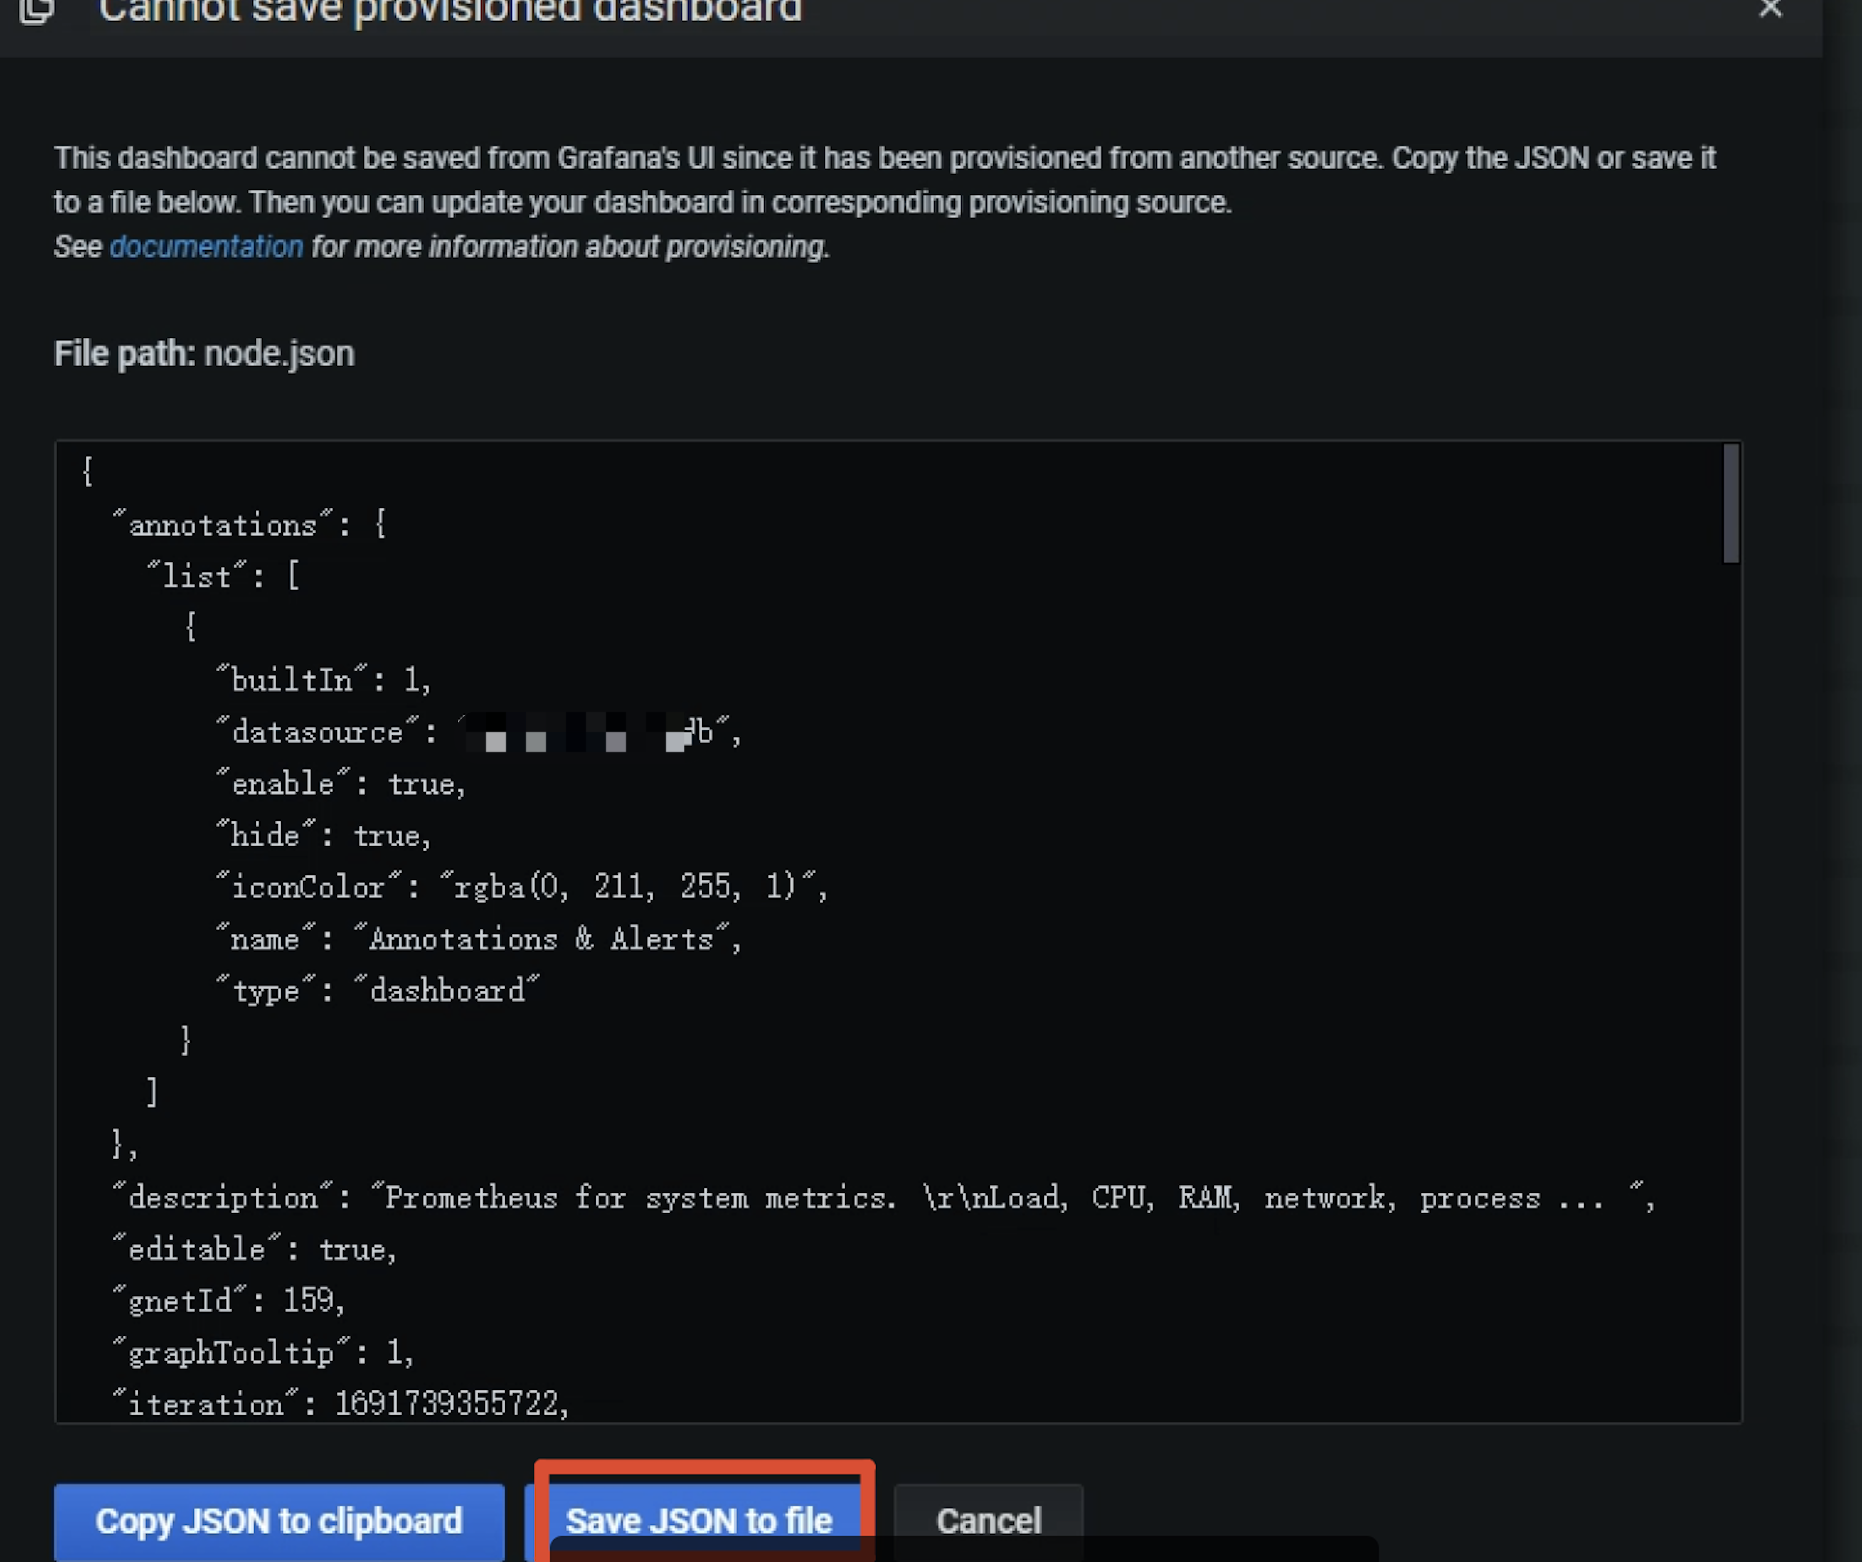Close the Cannot save provisioned dashboard dialog
This screenshot has width=1862, height=1562.
point(1770,9)
